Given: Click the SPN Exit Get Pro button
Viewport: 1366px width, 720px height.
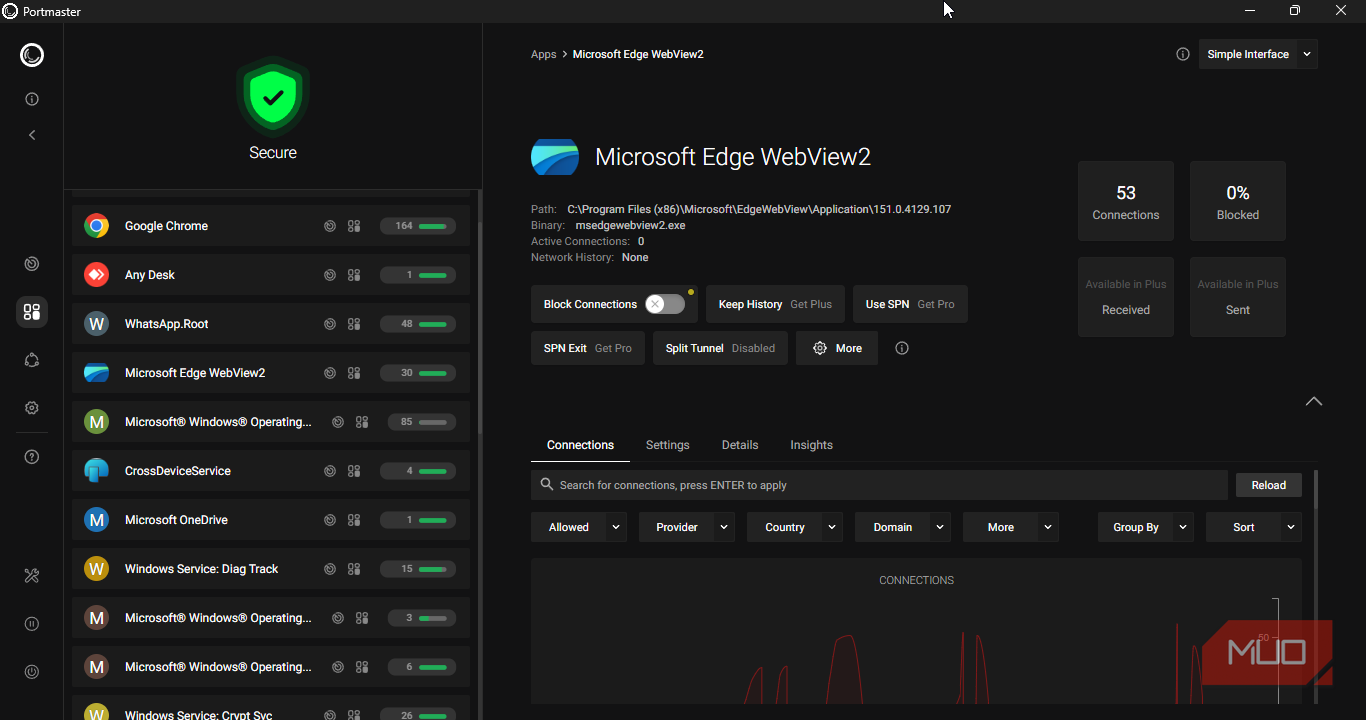Looking at the screenshot, I should click(588, 348).
